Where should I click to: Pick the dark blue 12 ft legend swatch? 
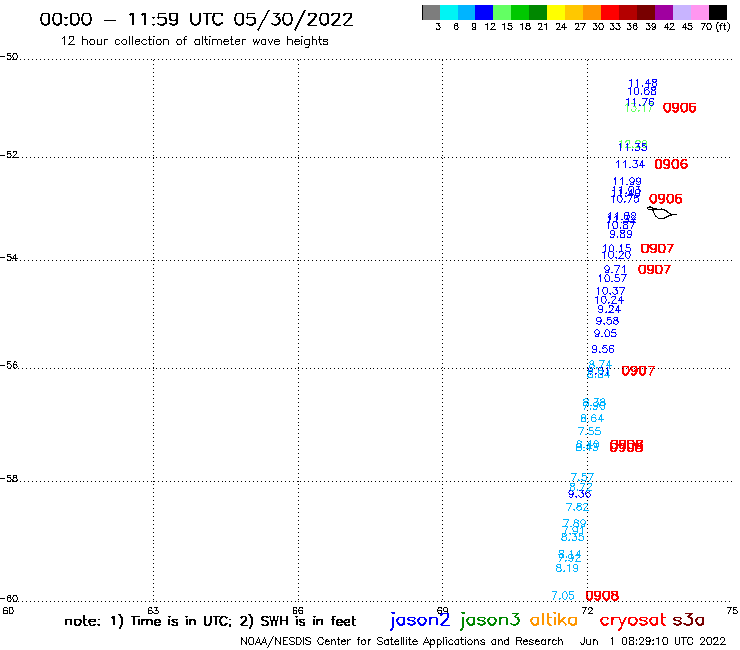tap(484, 12)
